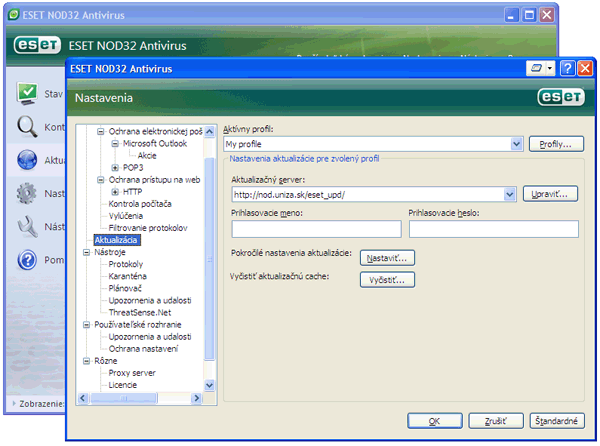Select the highlighted Aktualizácia tree item
The width and height of the screenshot is (600, 446).
[x=116, y=240]
